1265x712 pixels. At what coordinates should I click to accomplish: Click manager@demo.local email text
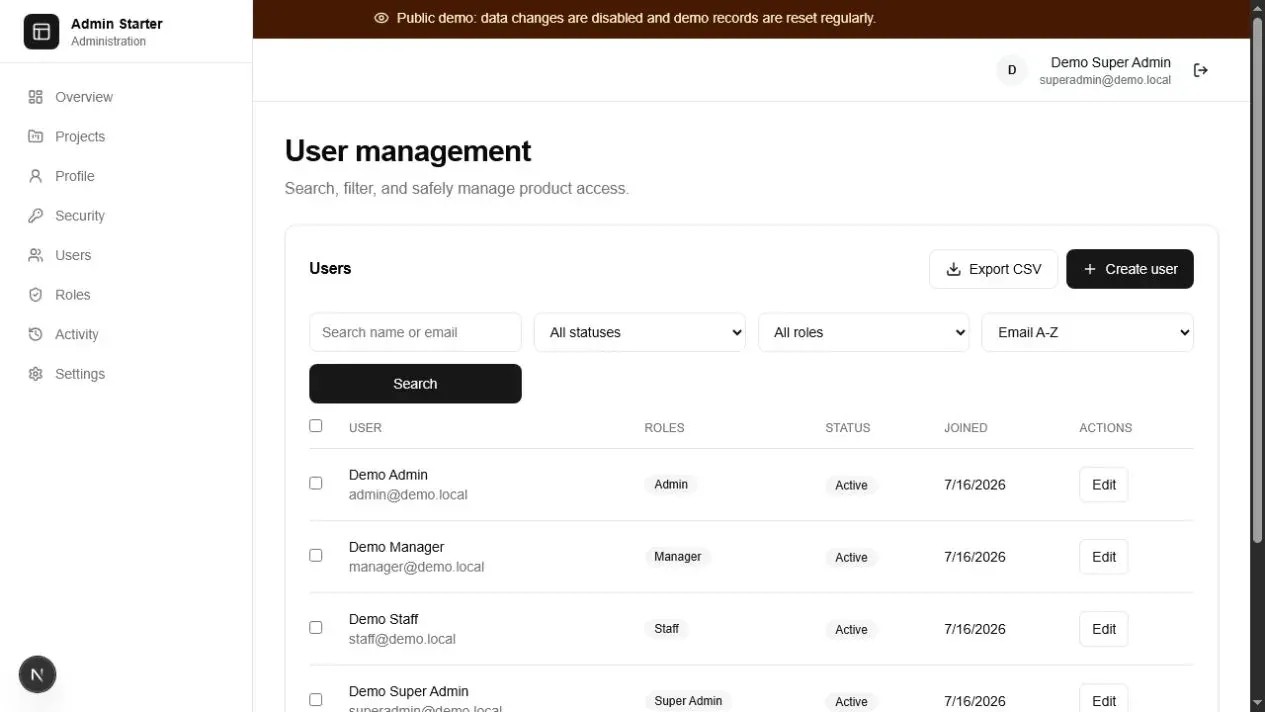(x=416, y=566)
